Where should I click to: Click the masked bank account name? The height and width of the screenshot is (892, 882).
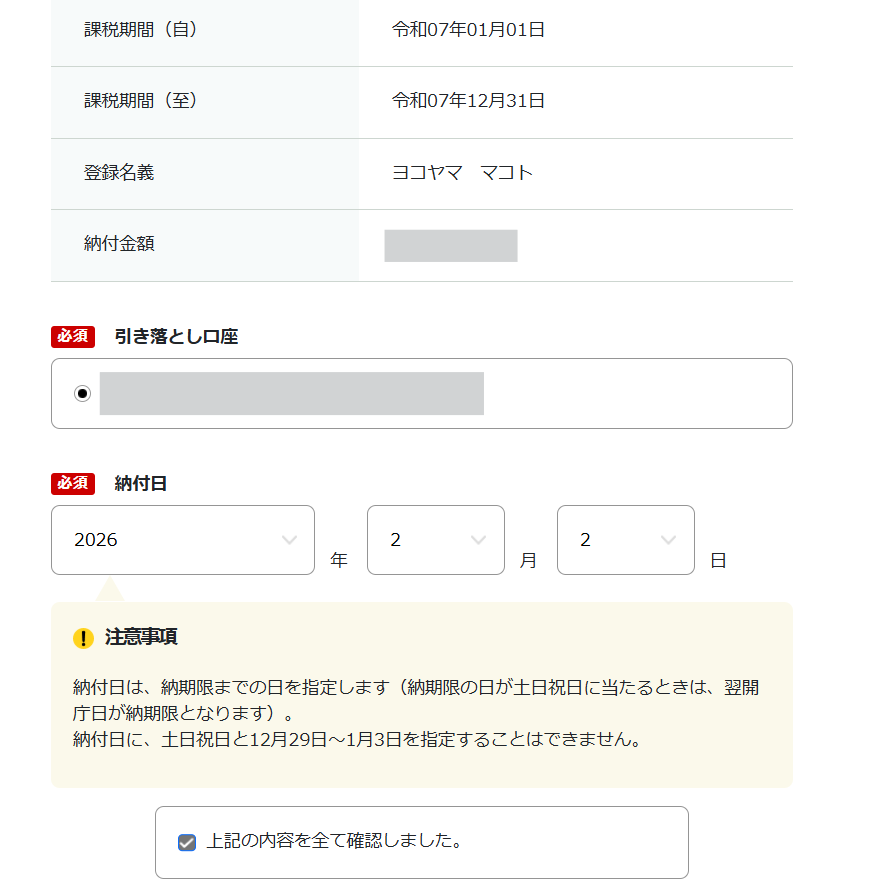[x=292, y=393]
